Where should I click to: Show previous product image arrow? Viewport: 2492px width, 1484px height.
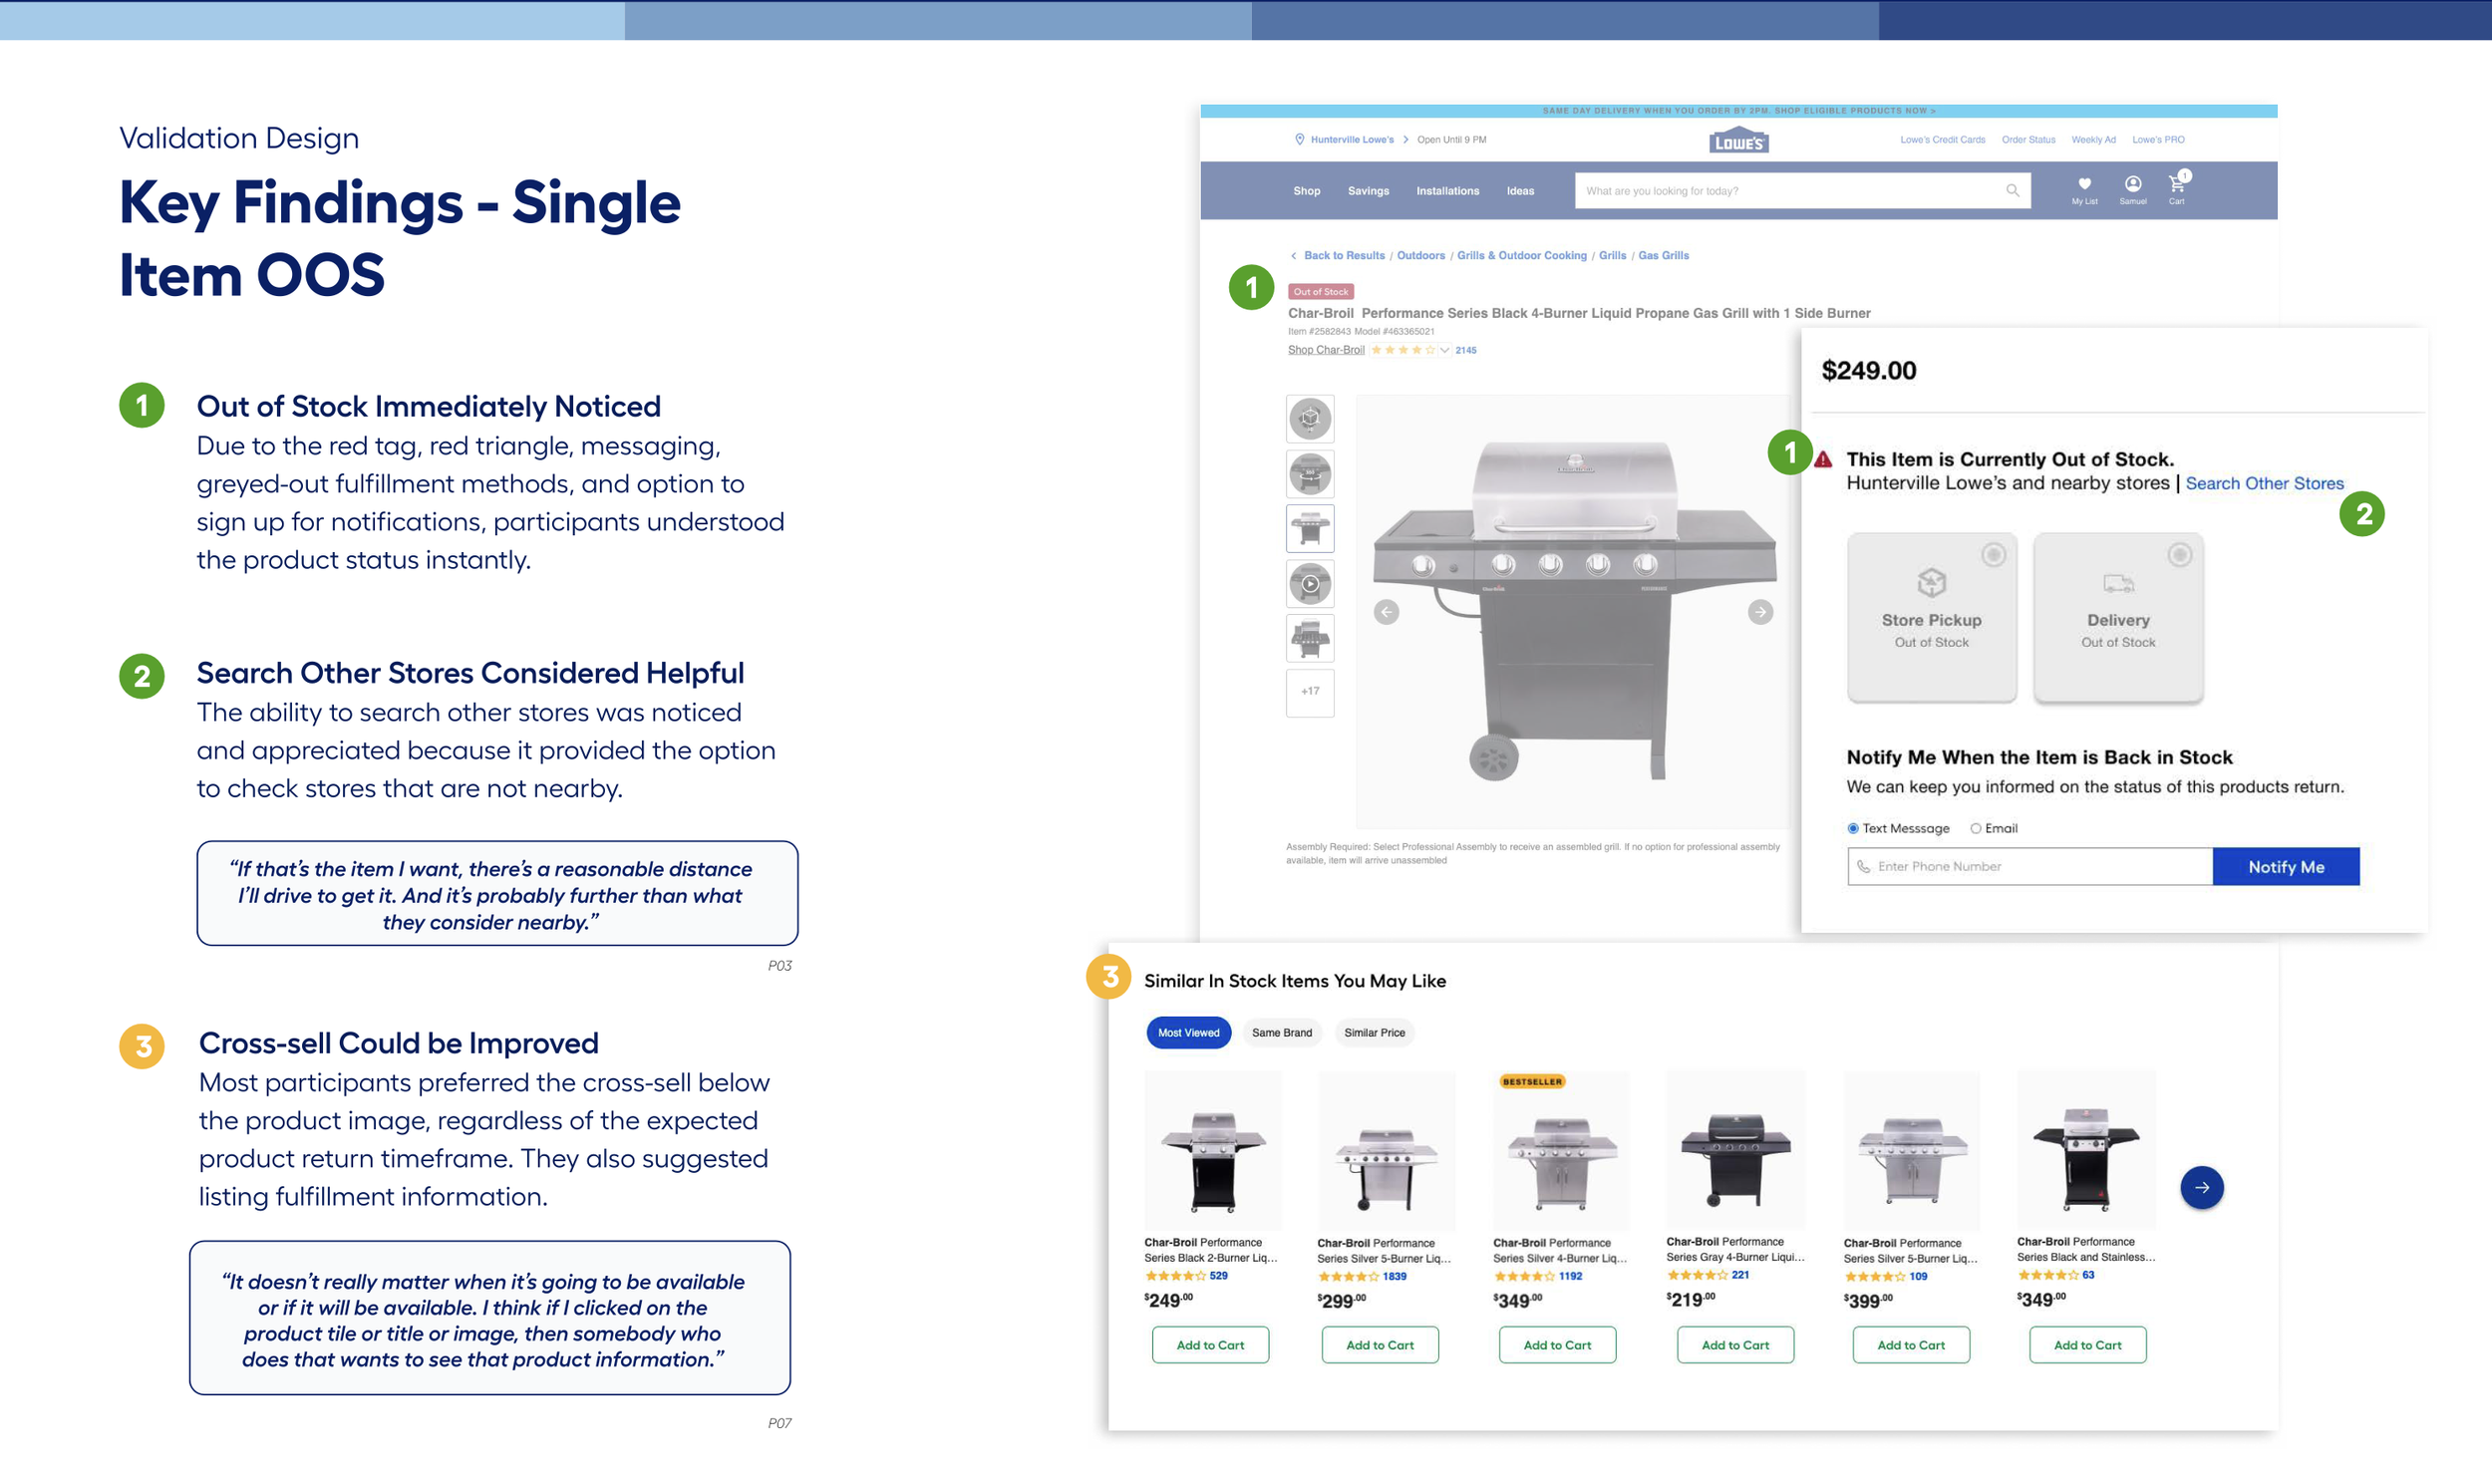(x=1386, y=612)
